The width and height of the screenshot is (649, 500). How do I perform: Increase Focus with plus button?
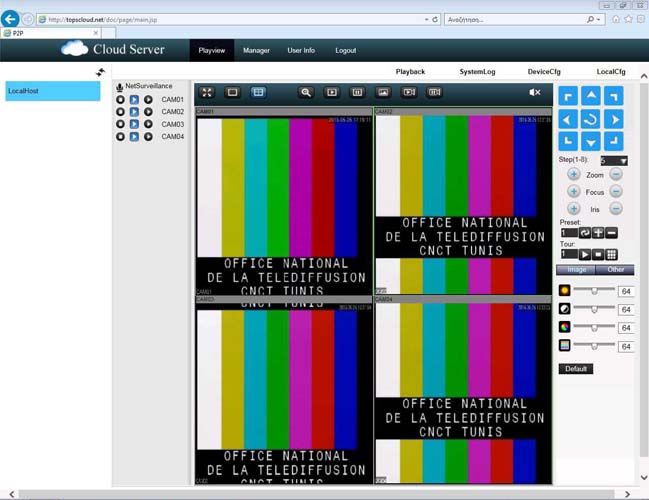[x=574, y=192]
